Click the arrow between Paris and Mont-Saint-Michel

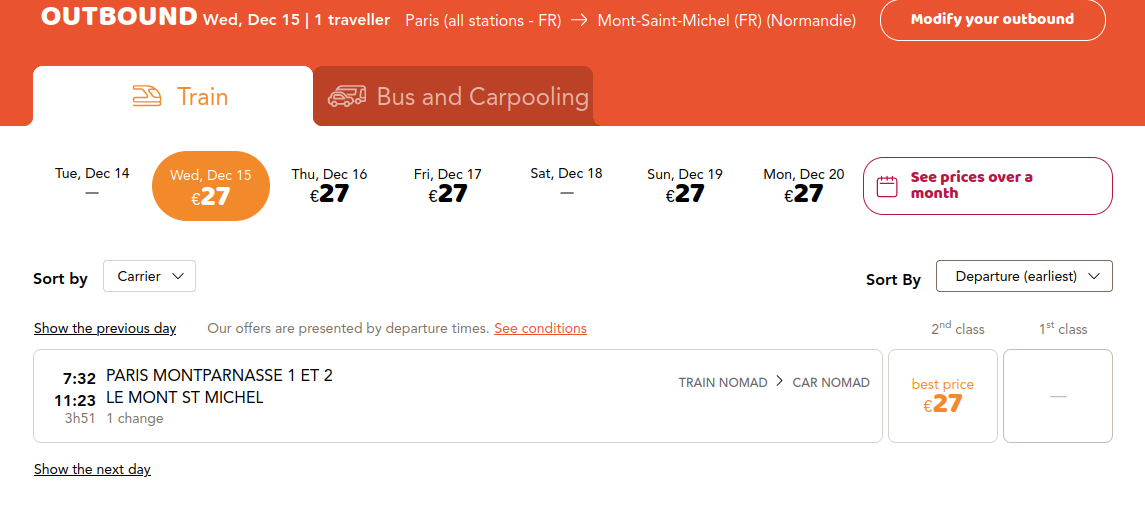click(x=579, y=20)
